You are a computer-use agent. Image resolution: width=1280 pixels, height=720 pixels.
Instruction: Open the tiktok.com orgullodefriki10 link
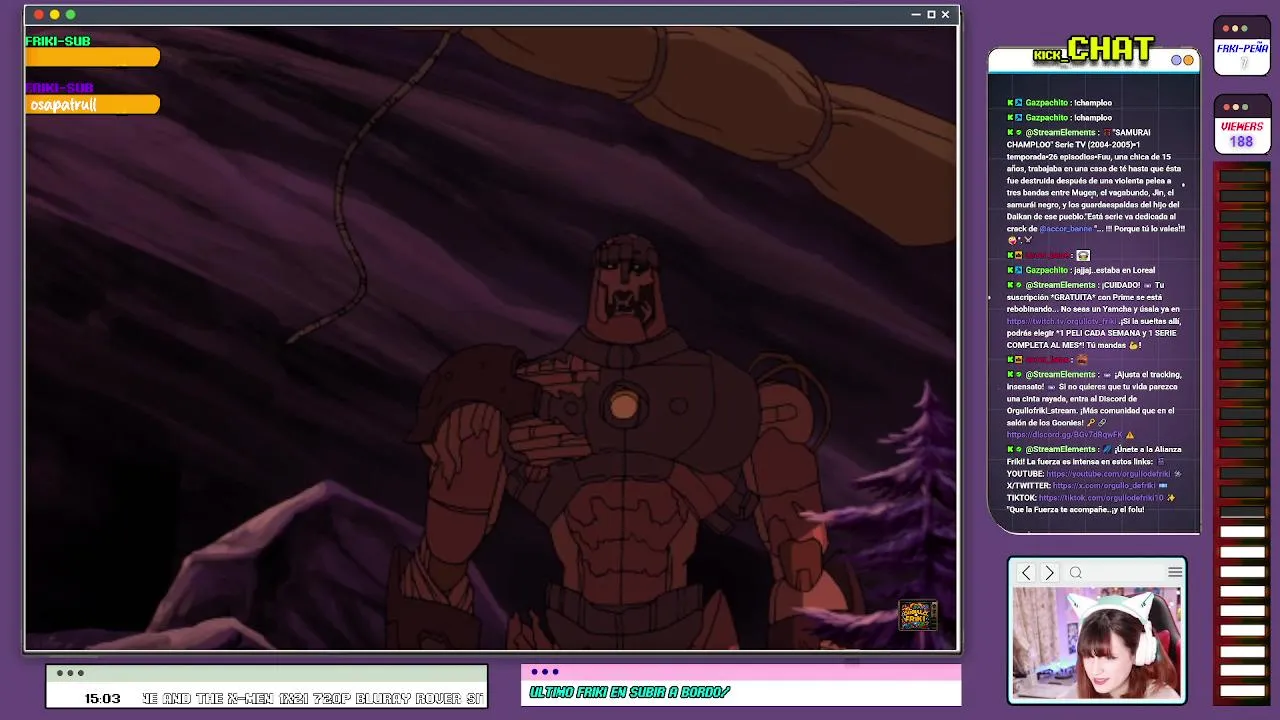[1100, 497]
